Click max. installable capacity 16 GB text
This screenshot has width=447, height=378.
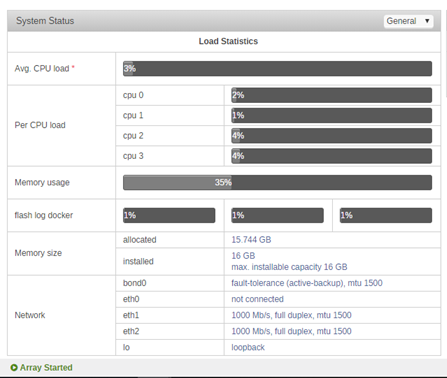(289, 267)
